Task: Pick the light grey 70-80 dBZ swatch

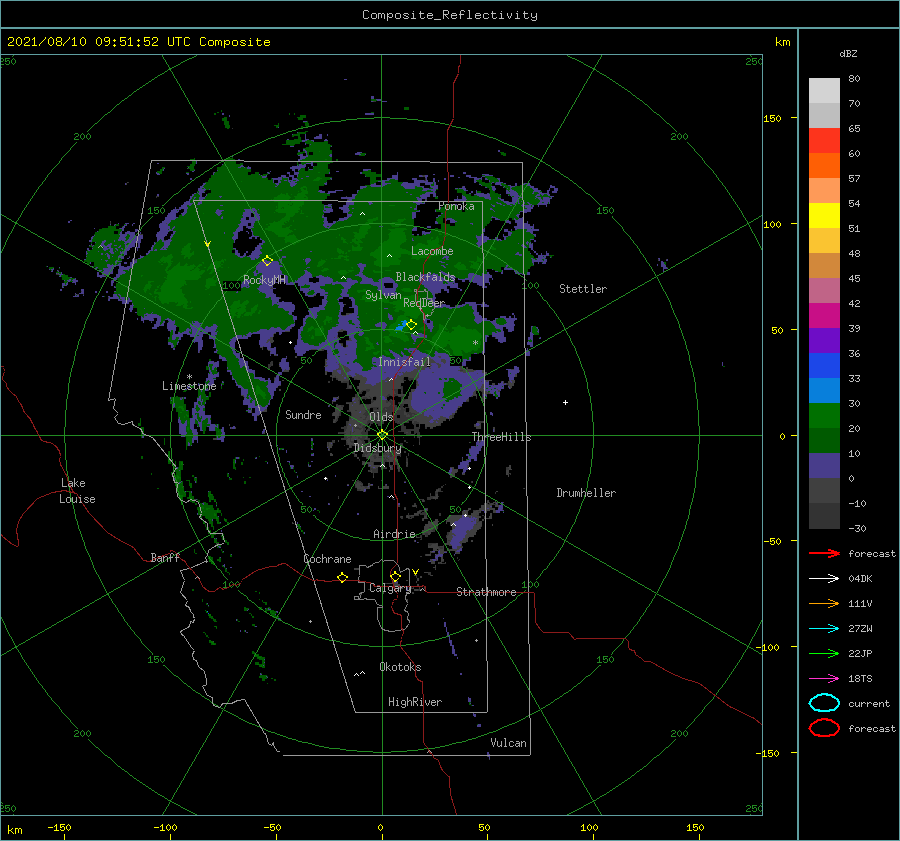Action: 824,90
